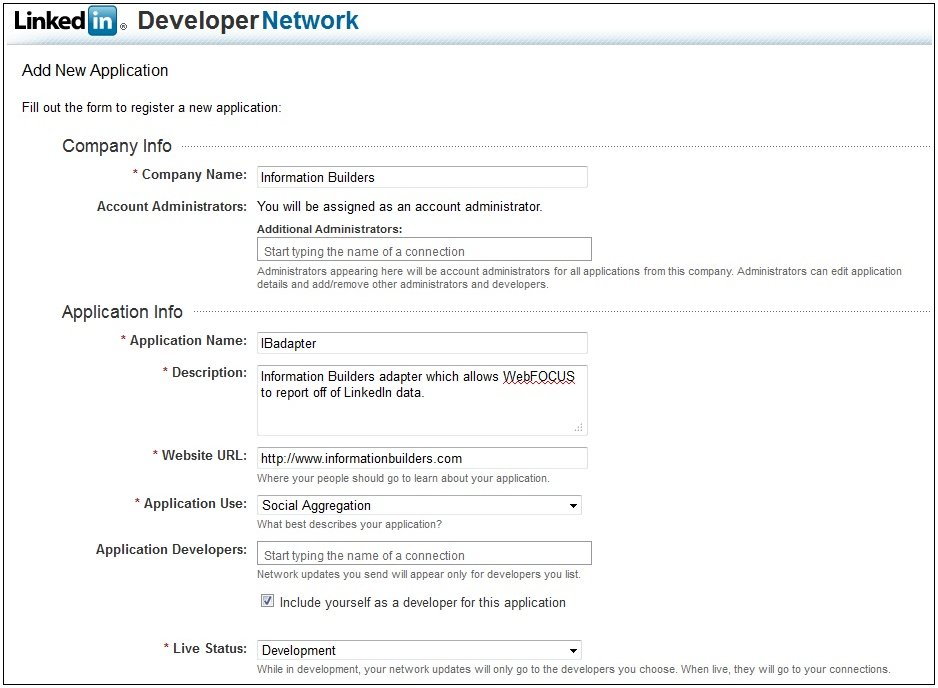This screenshot has height=688, width=938.
Task: Focus the Company Name input field
Action: coord(422,177)
